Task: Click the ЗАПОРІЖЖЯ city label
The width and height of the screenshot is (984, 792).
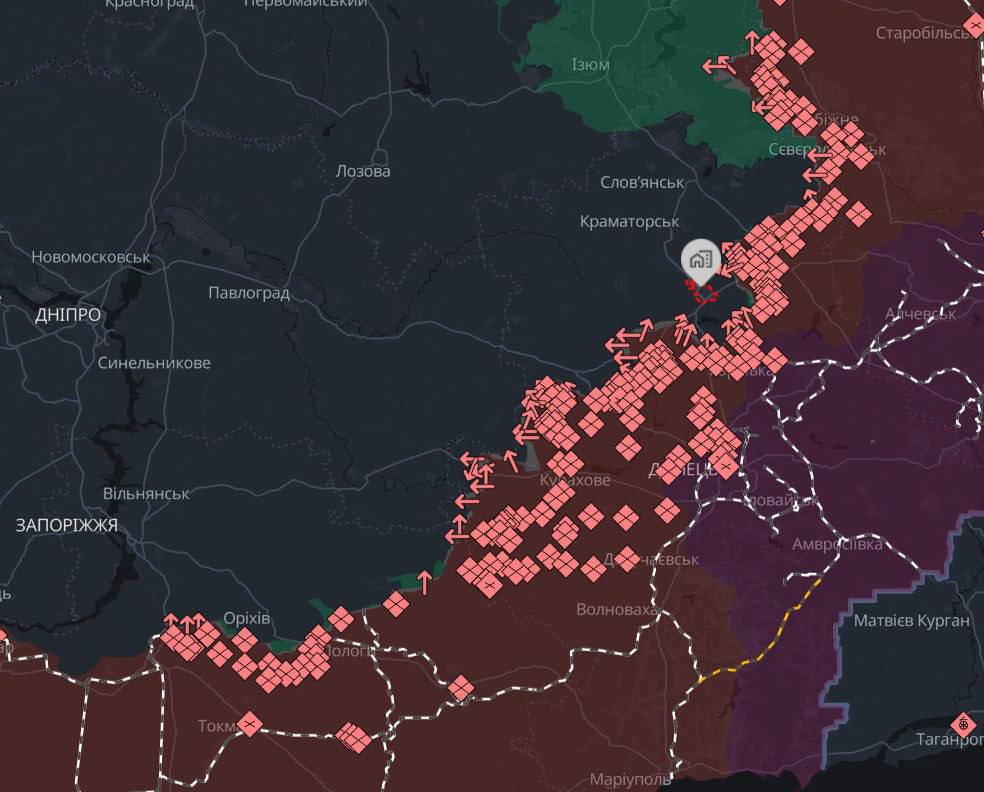Action: 67,525
